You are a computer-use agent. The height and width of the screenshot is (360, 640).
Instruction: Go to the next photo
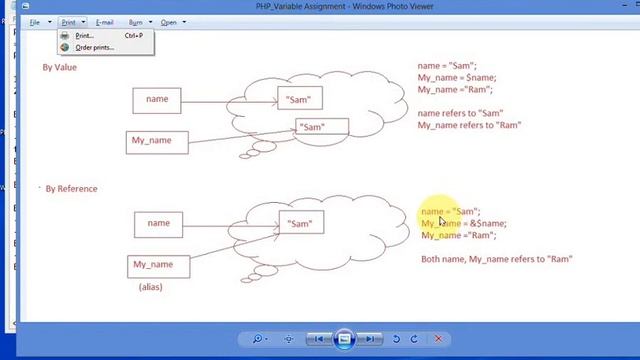[x=370, y=339]
